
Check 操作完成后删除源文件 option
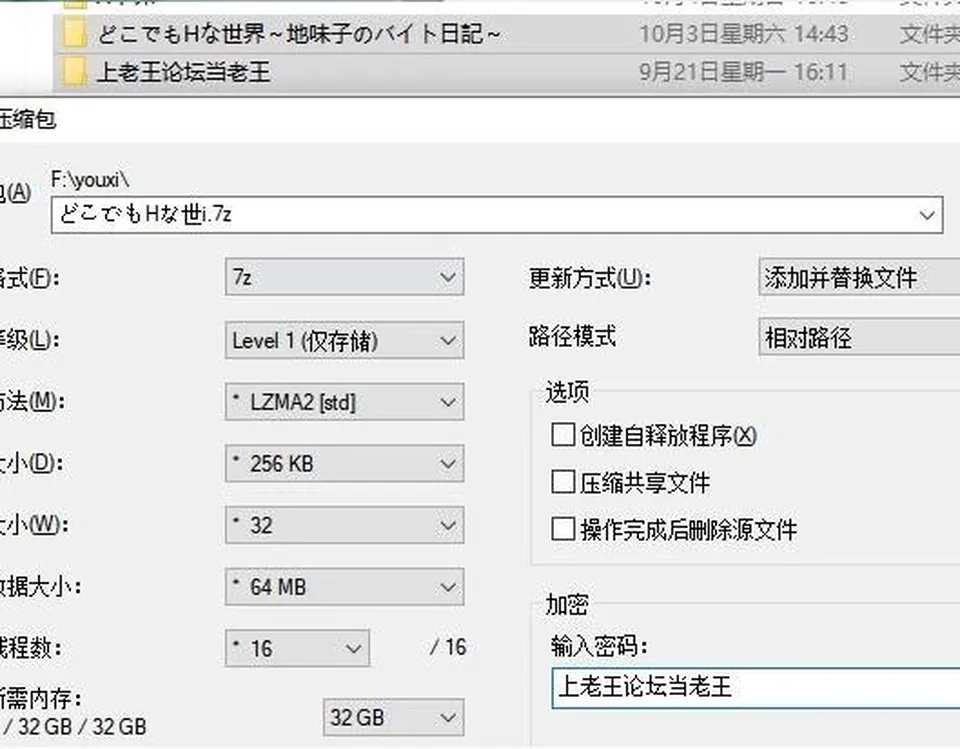coord(563,529)
